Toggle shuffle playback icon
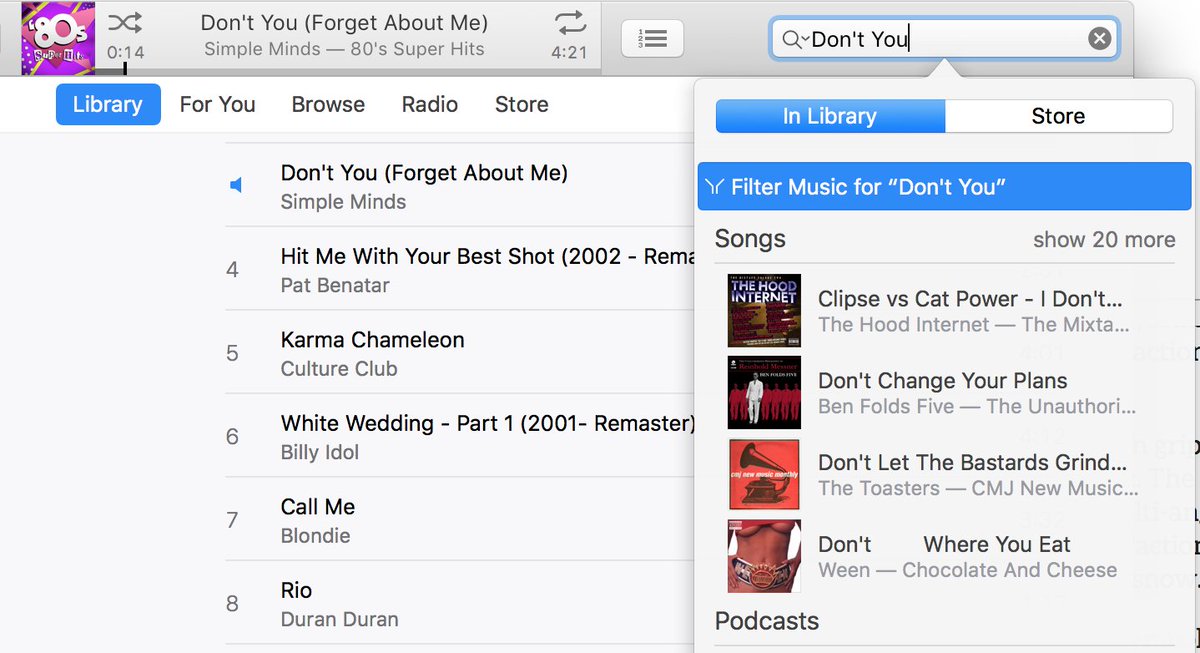 point(125,22)
